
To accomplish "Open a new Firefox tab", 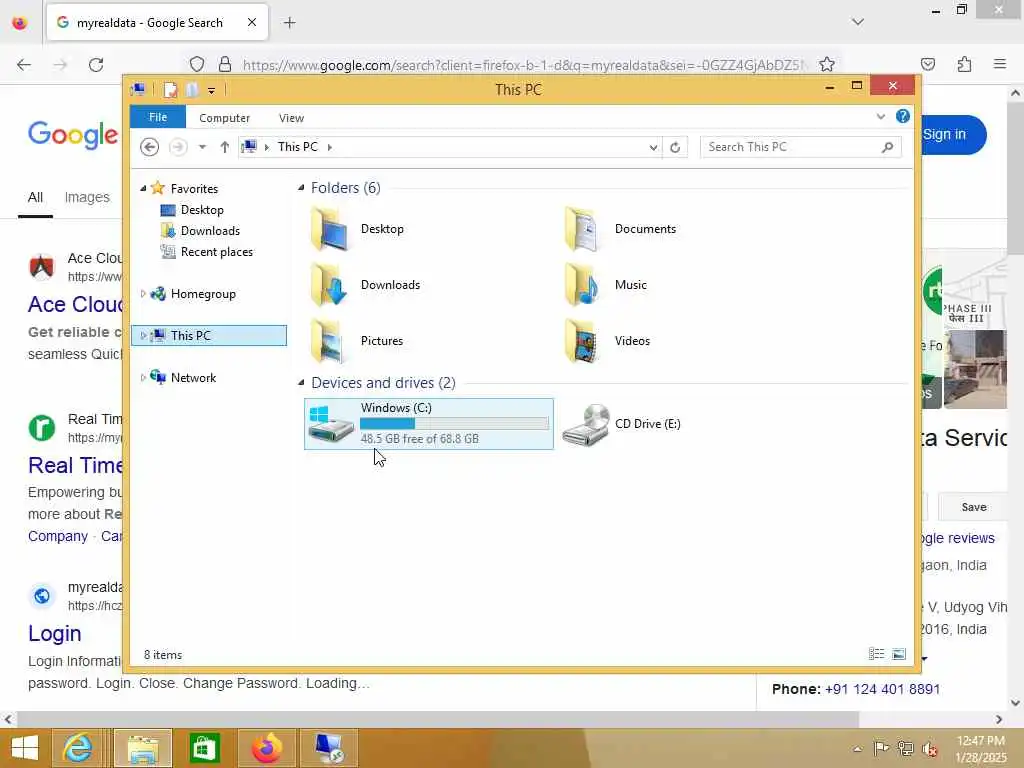I will (x=289, y=23).
